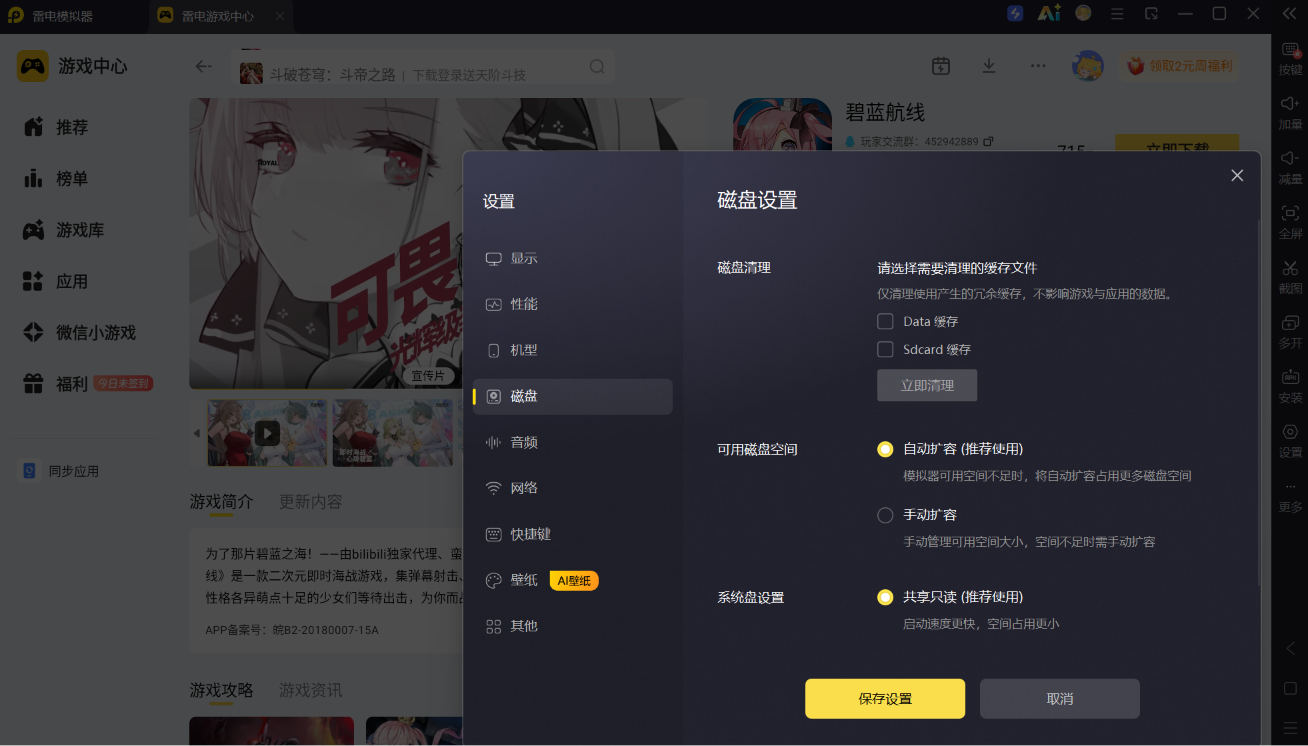
Task: Show 更多 tools in right sidebar
Action: pyautogui.click(x=1290, y=496)
